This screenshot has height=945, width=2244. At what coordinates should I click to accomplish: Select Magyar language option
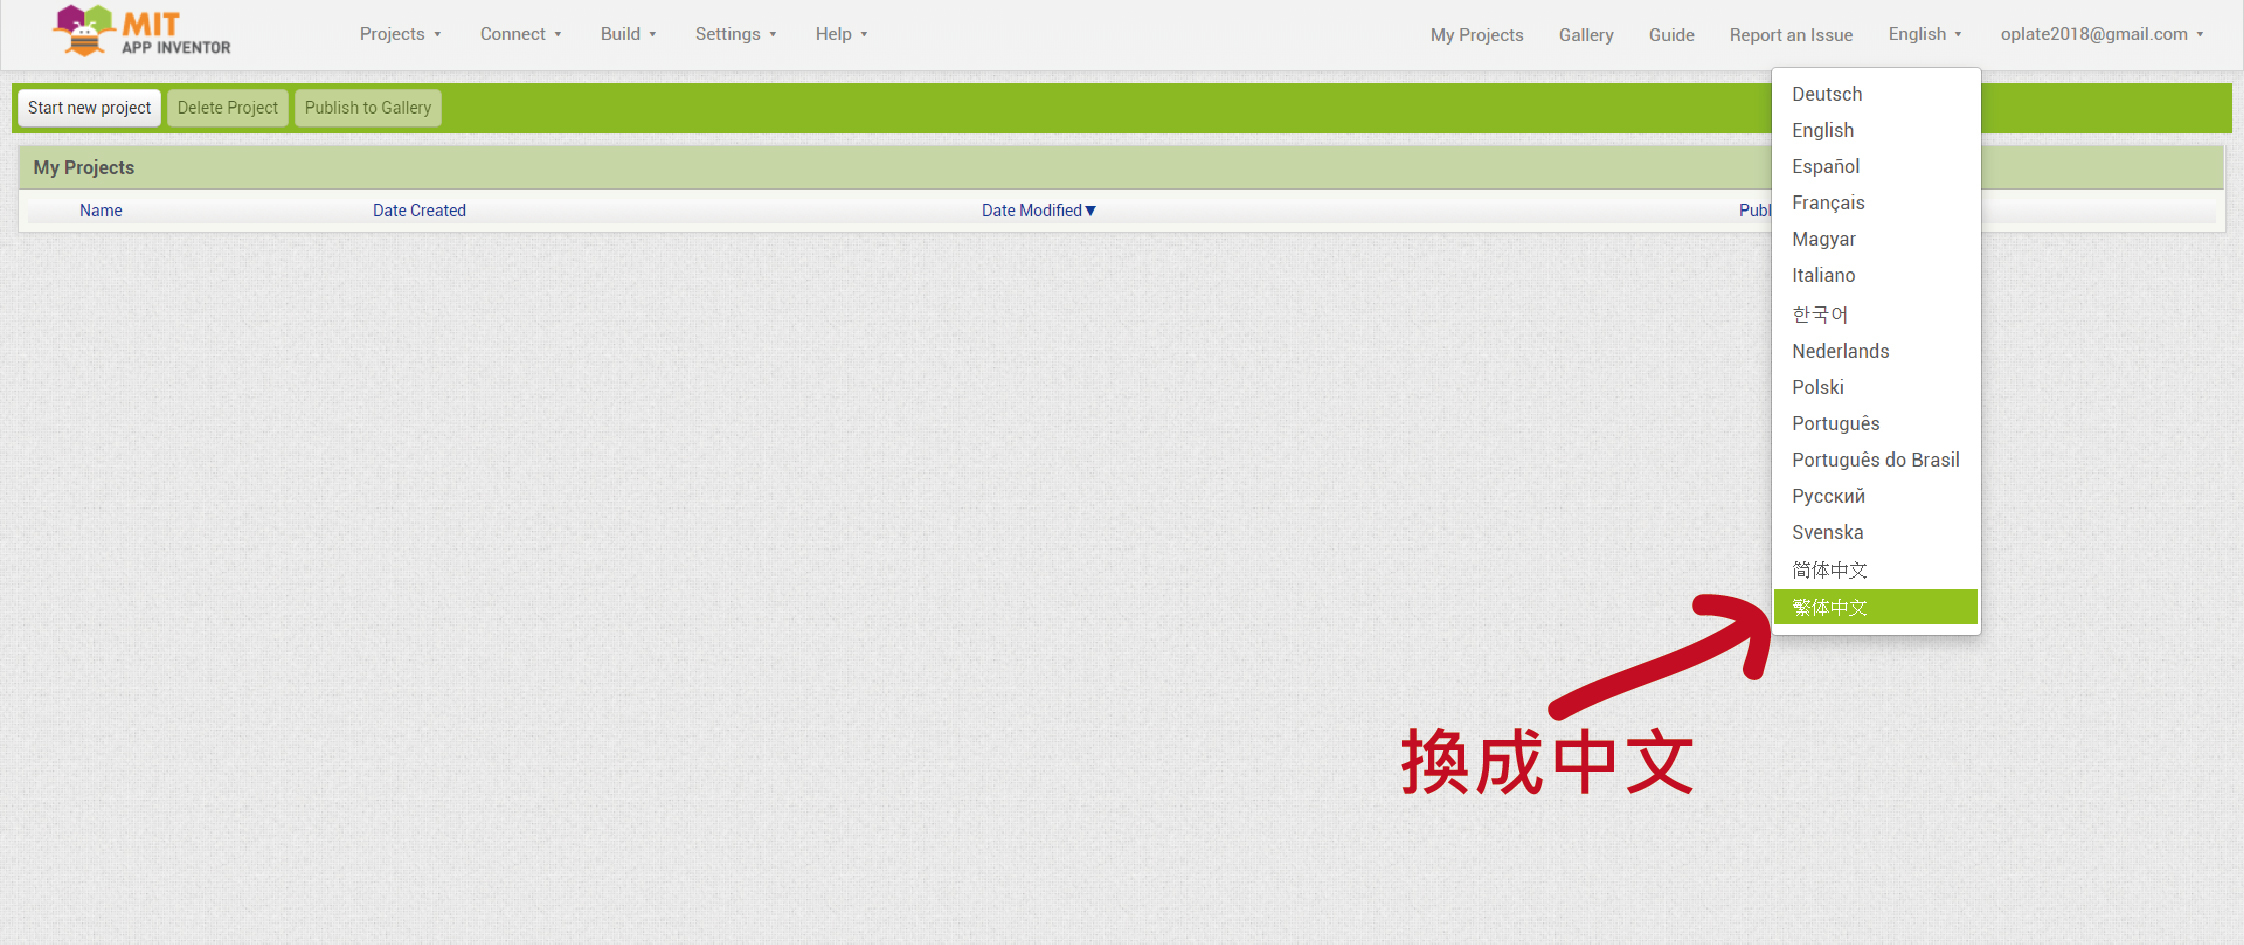pyautogui.click(x=1876, y=239)
